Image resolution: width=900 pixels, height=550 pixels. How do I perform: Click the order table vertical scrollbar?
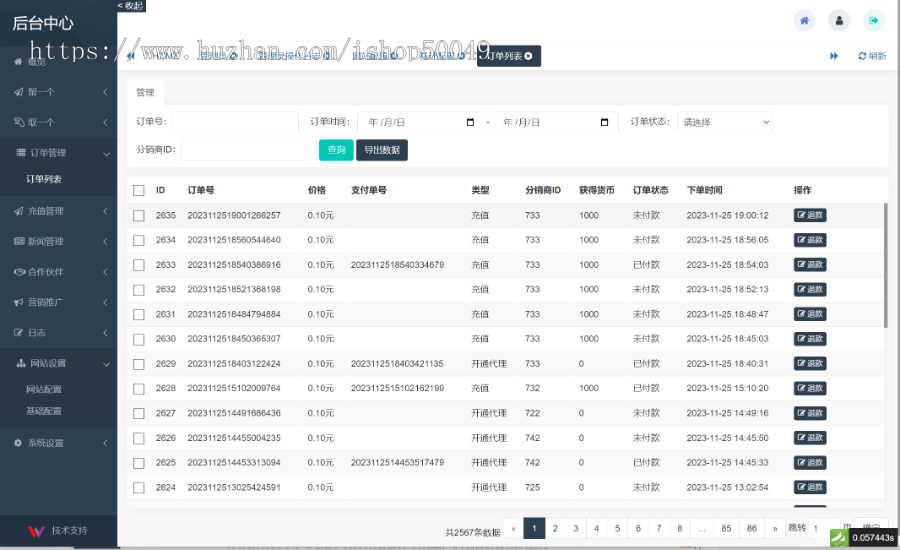tap(886, 265)
